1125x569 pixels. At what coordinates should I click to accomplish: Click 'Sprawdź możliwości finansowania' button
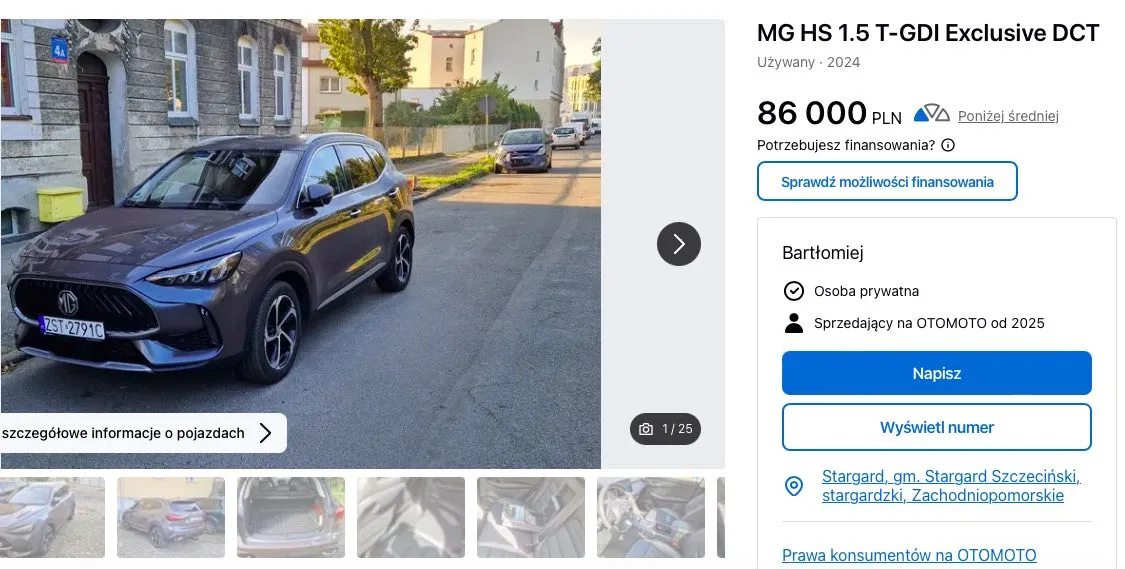point(887,182)
